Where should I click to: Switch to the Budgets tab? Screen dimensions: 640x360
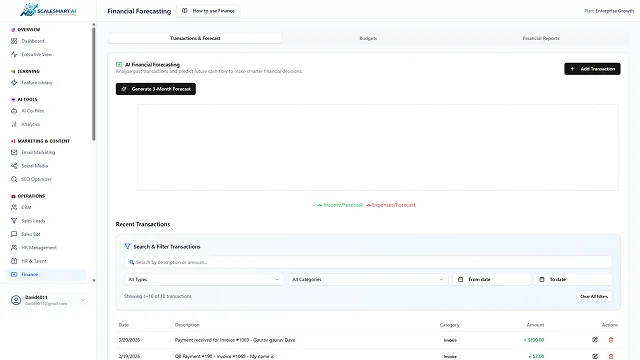click(x=368, y=38)
